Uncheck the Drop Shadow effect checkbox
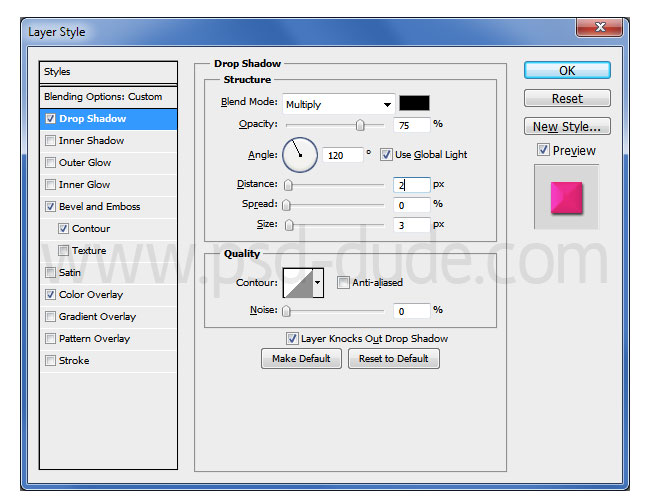Screen dimensions: 650x504 point(50,119)
